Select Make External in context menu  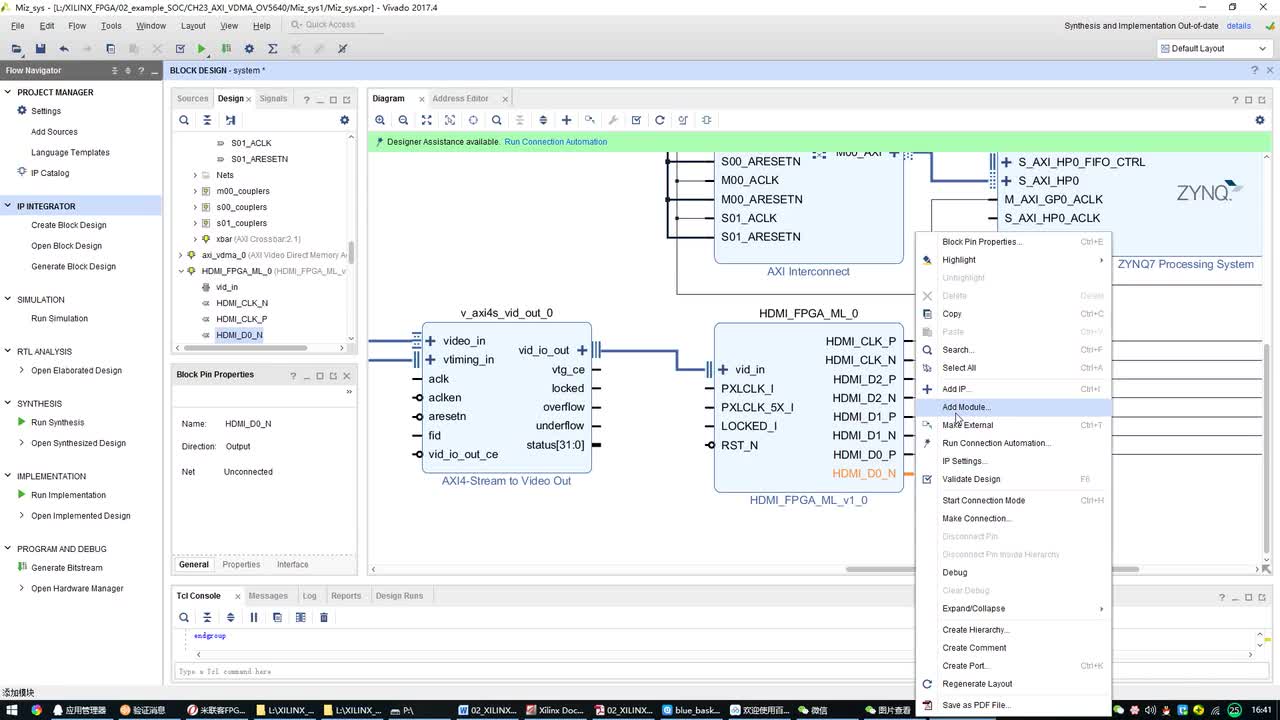tap(1012, 425)
